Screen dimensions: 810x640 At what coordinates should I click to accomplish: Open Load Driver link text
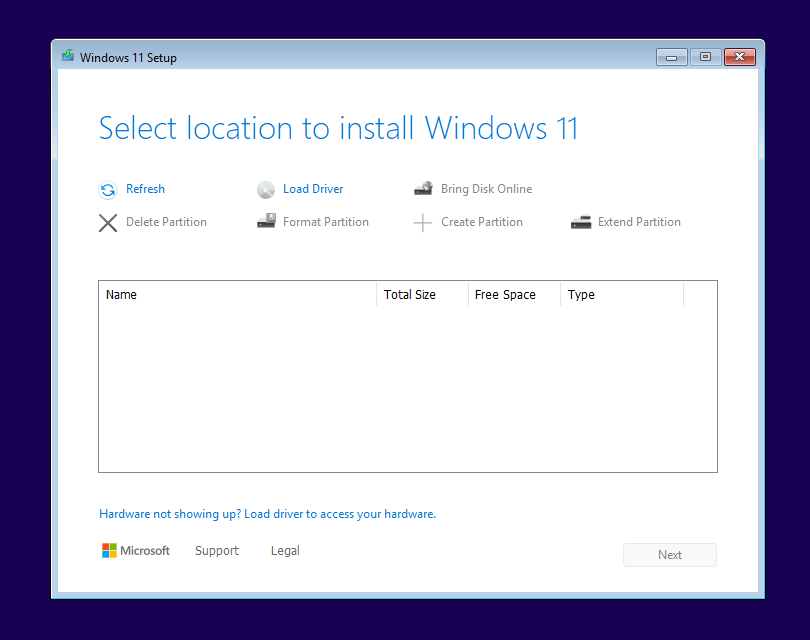point(313,189)
